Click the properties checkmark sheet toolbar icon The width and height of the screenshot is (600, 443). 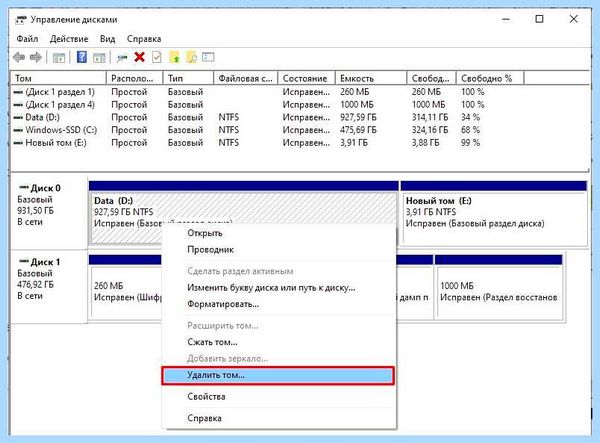157,57
